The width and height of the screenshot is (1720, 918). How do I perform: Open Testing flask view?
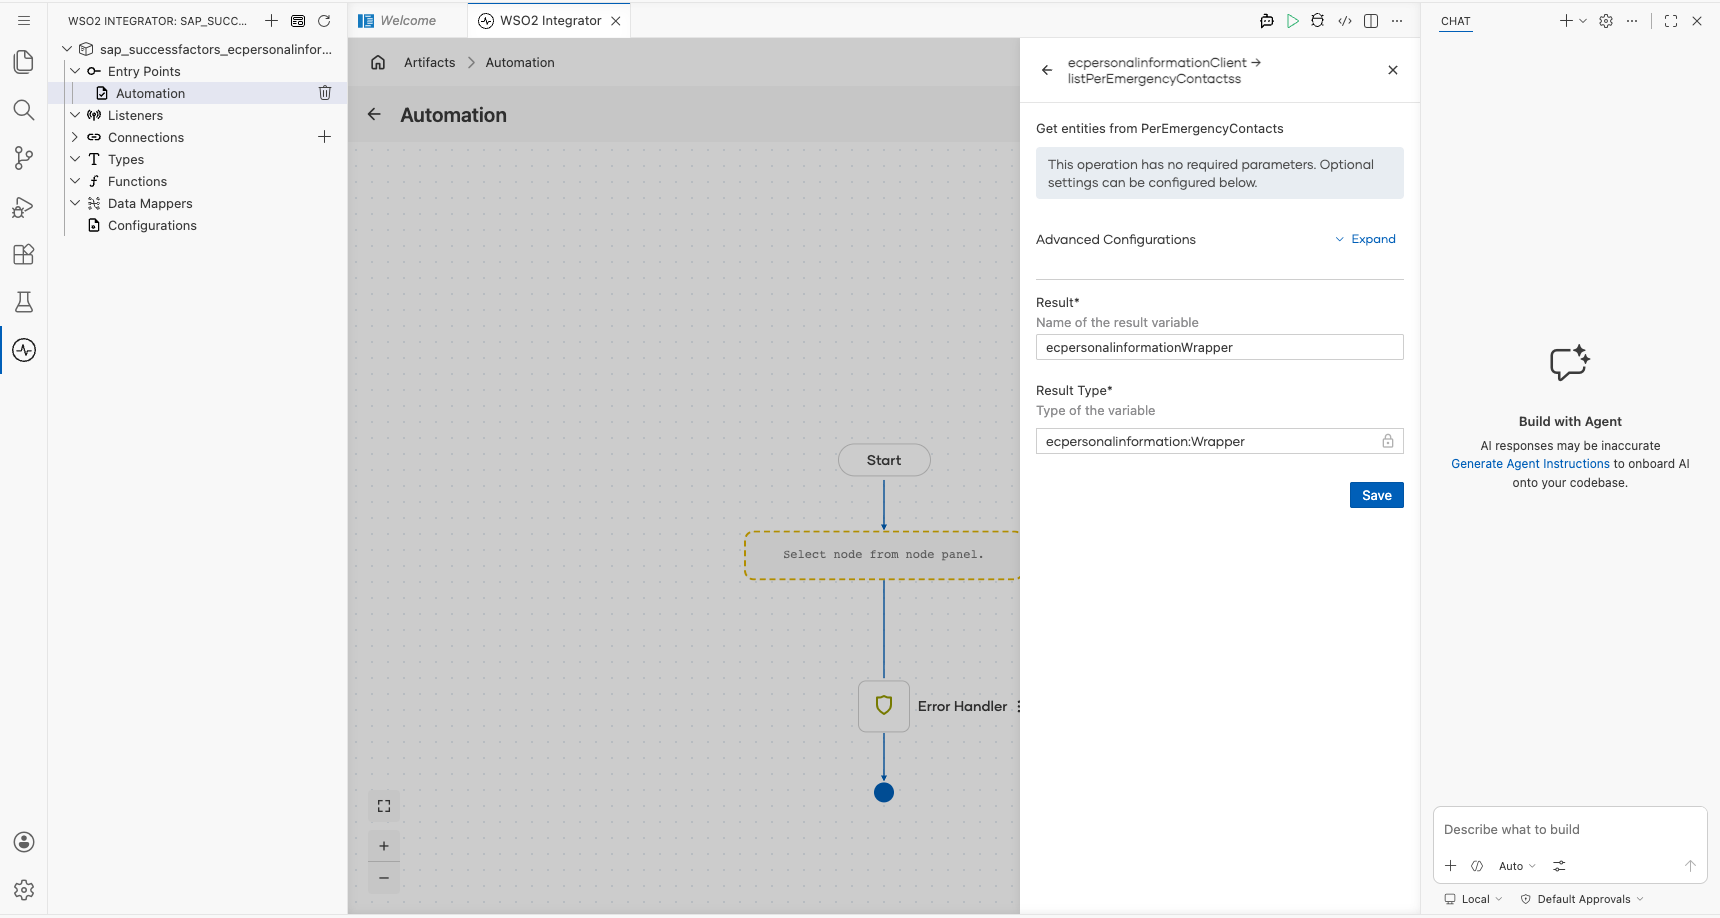pyautogui.click(x=24, y=302)
